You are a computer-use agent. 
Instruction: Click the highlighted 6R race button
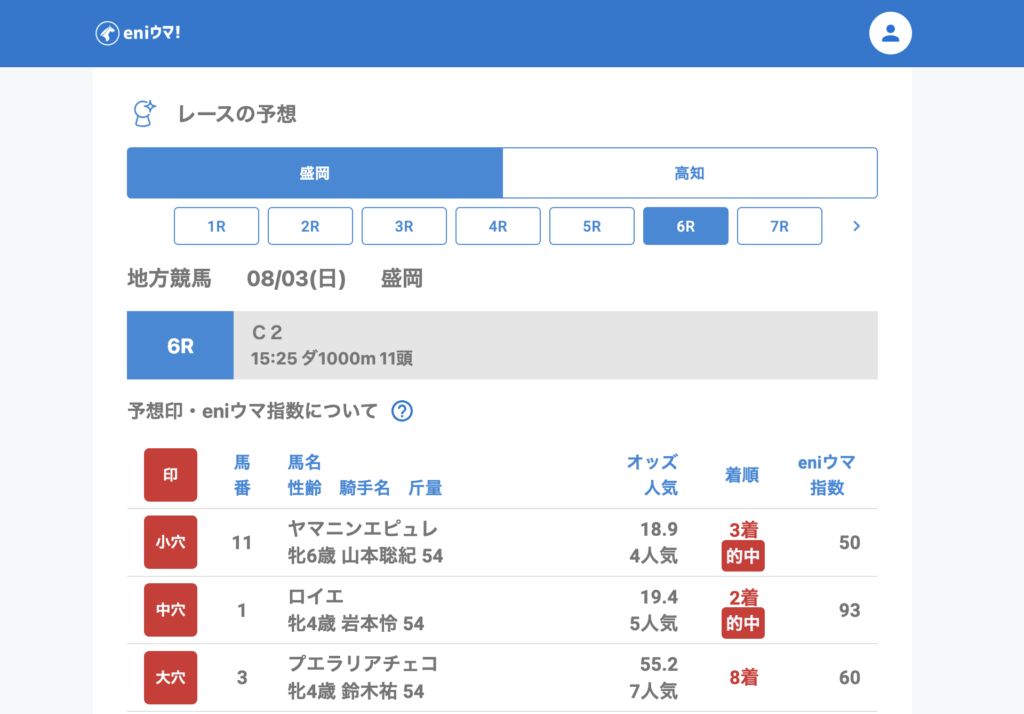[685, 226]
